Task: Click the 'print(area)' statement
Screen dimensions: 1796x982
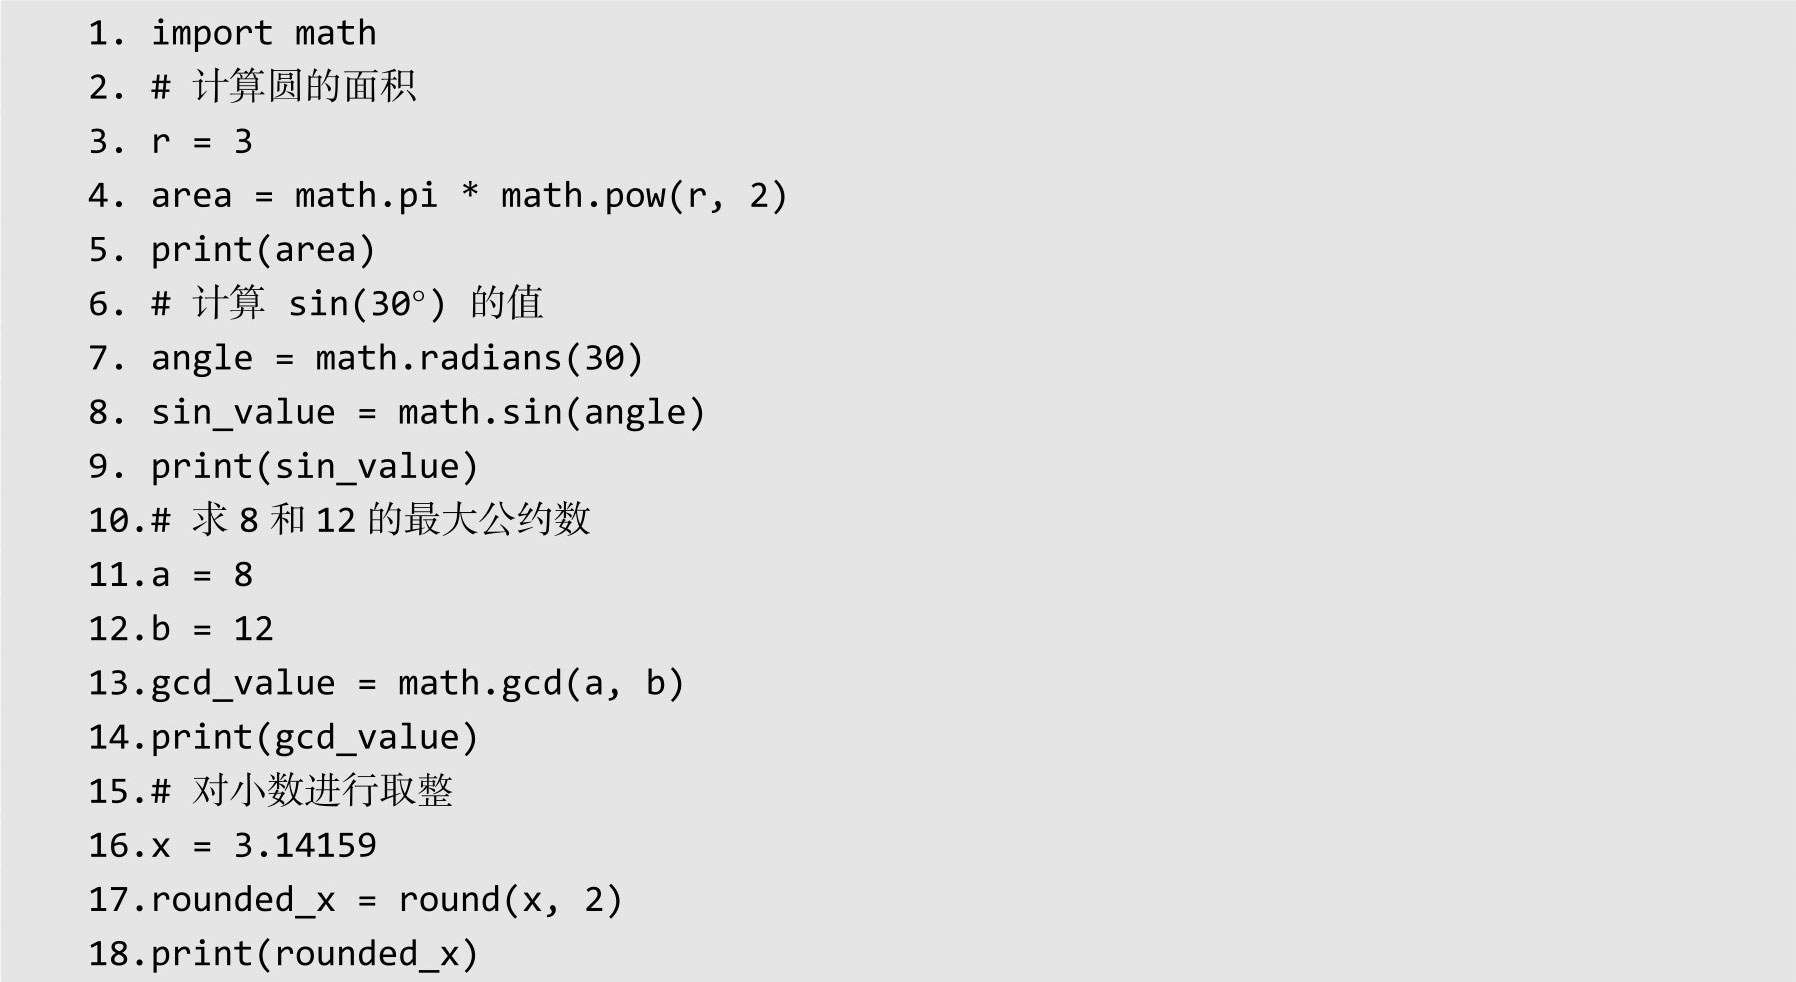Action: pyautogui.click(x=263, y=250)
